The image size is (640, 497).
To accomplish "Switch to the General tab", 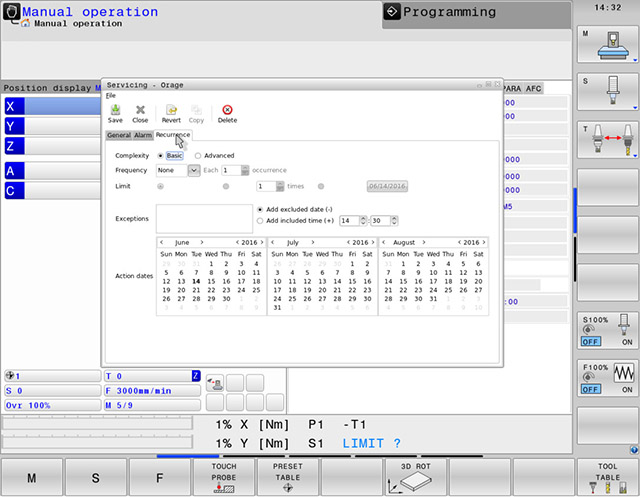I will point(119,135).
